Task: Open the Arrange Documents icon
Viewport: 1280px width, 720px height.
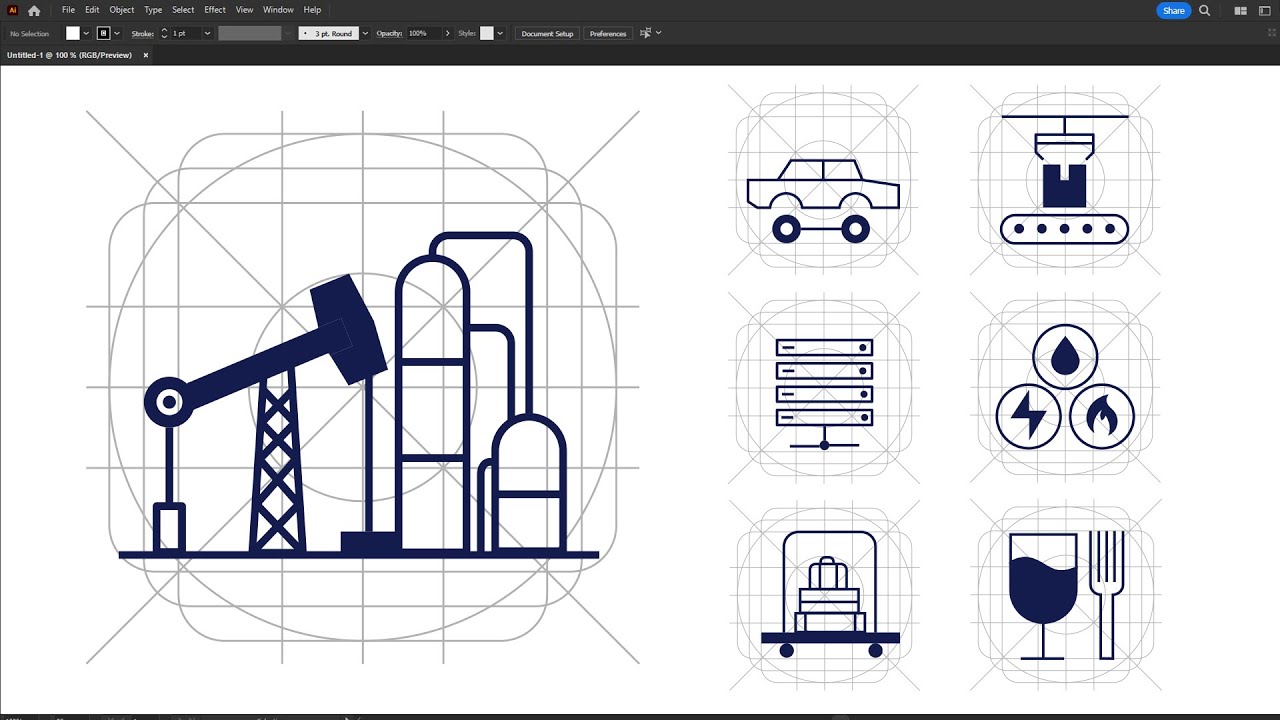Action: click(1240, 11)
